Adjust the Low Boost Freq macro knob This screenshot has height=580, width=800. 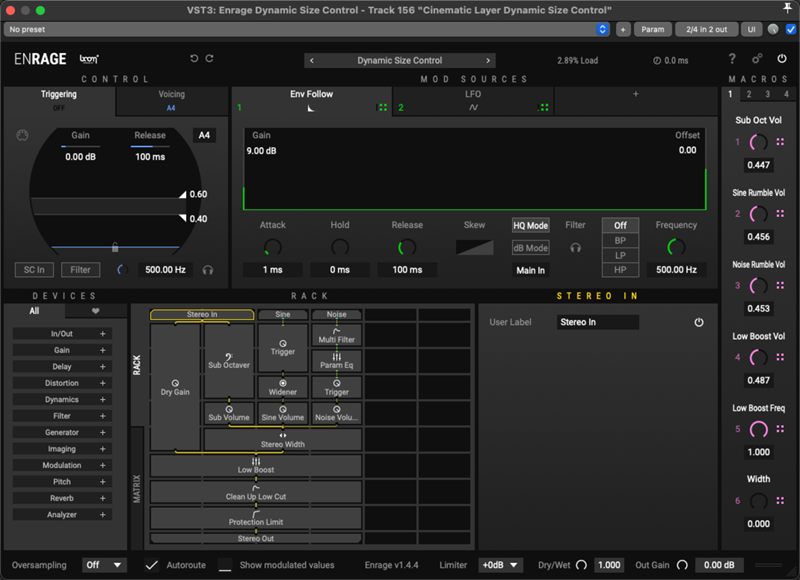point(759,429)
